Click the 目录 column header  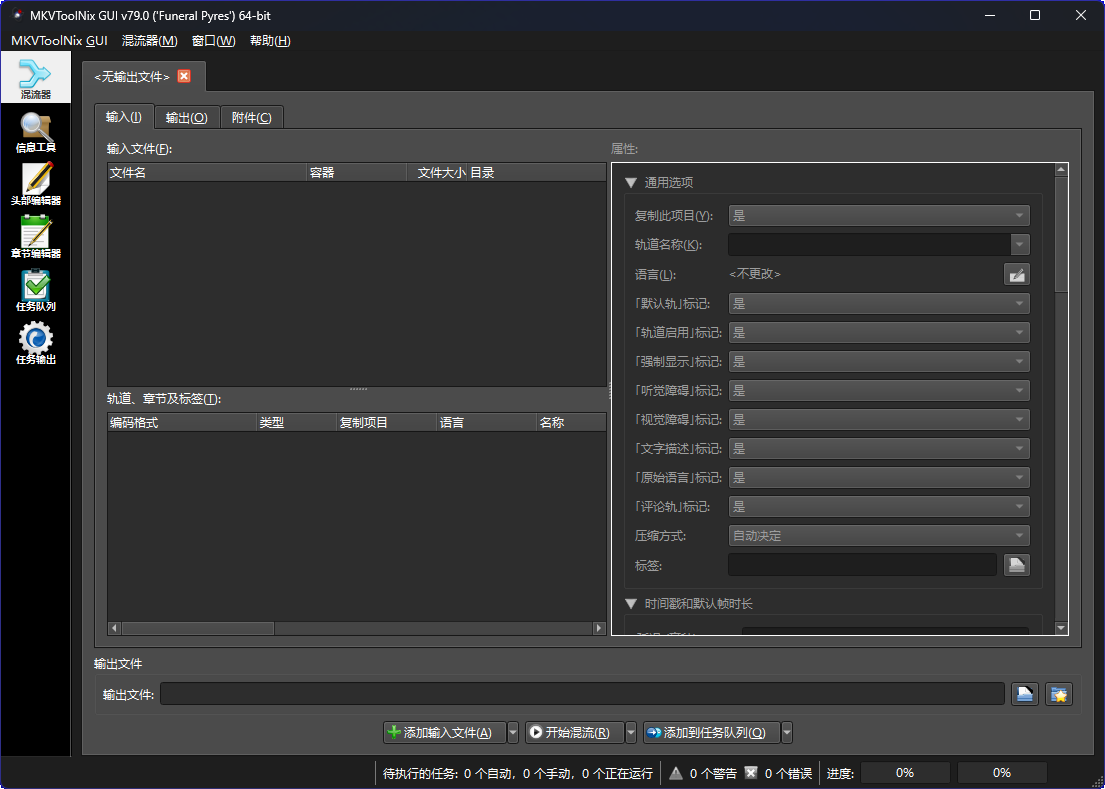pos(537,173)
